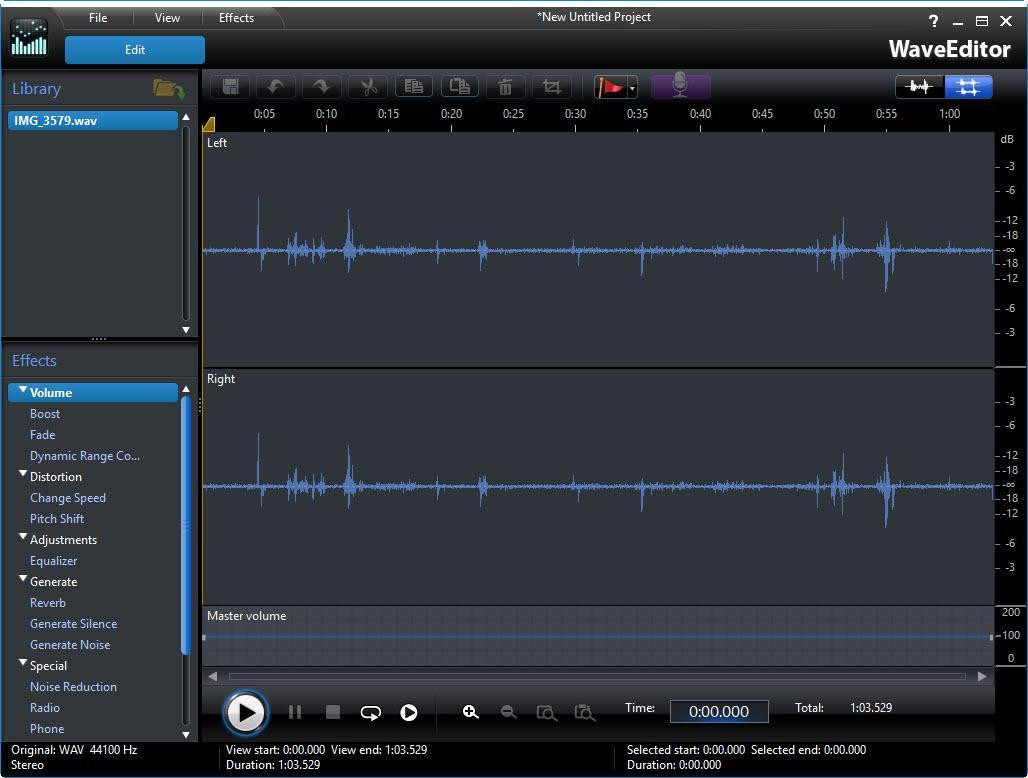Click the zoom in magnifier
Viewport: 1028px width, 778px height.
pyautogui.click(x=470, y=712)
